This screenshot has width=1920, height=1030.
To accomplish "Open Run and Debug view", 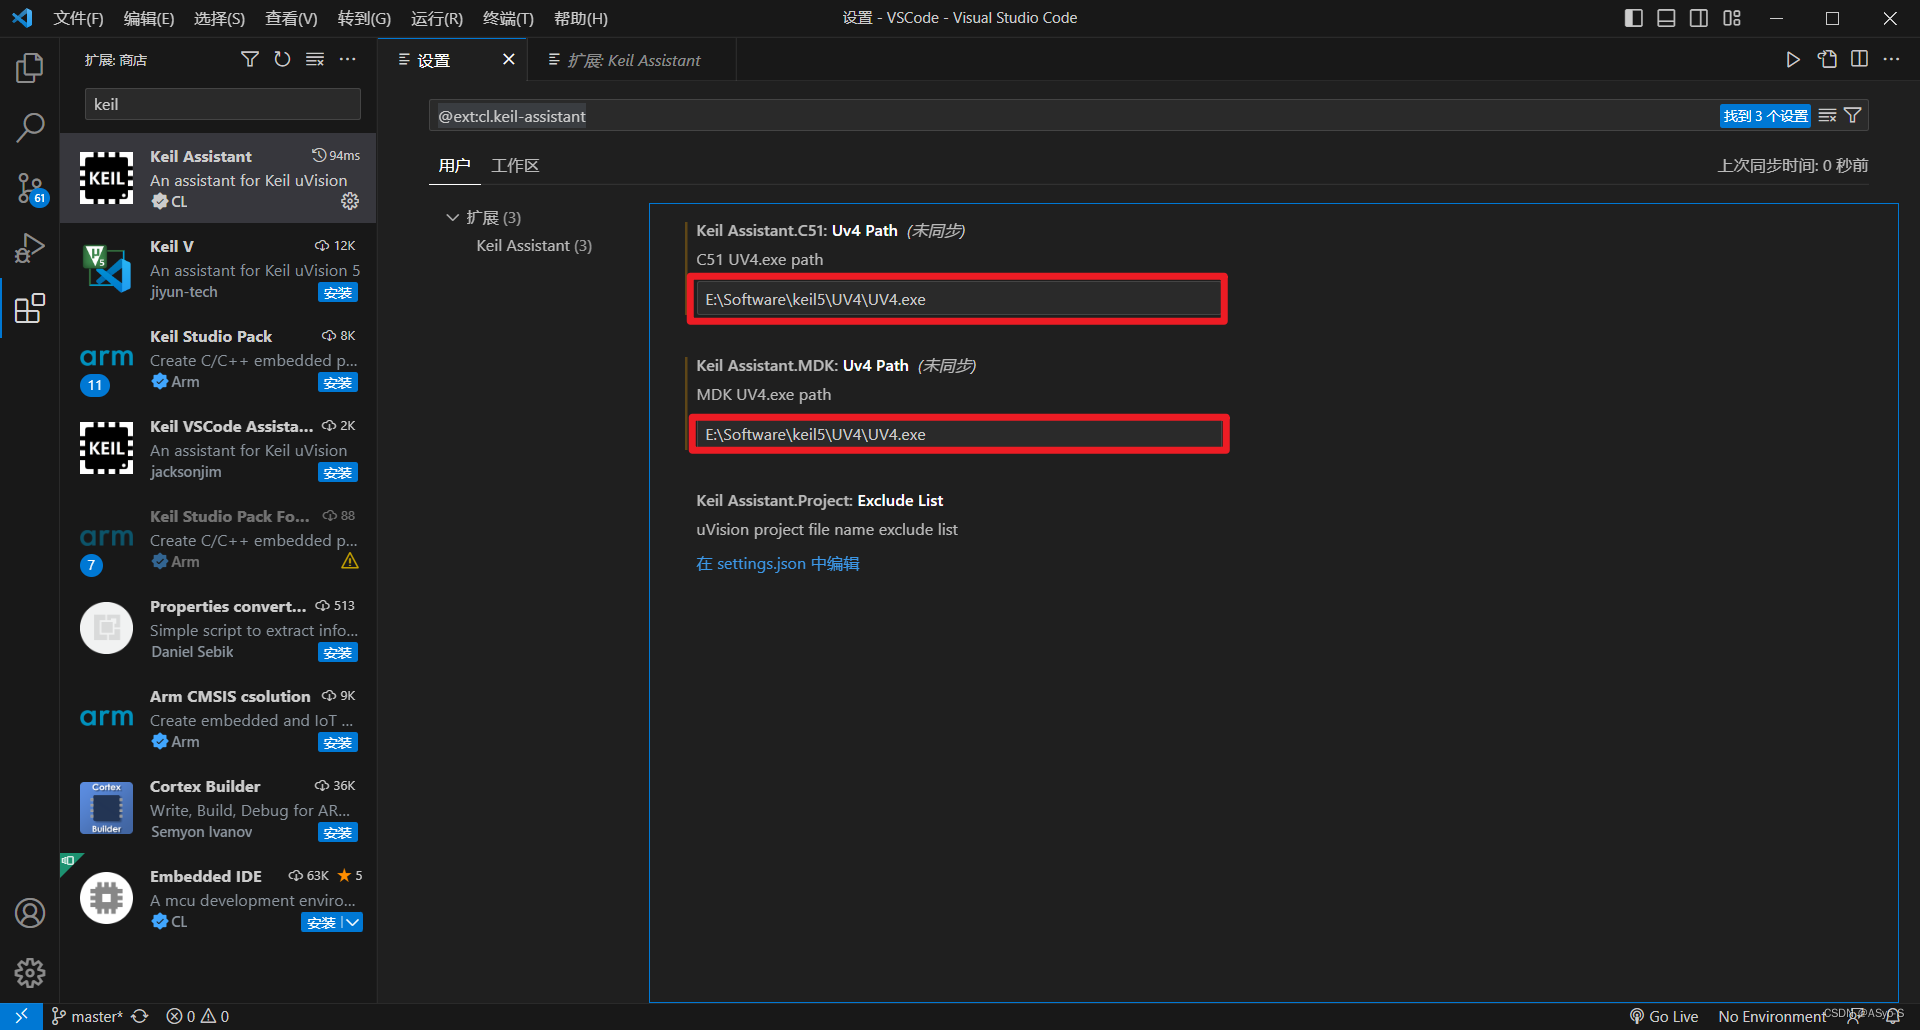I will 30,248.
